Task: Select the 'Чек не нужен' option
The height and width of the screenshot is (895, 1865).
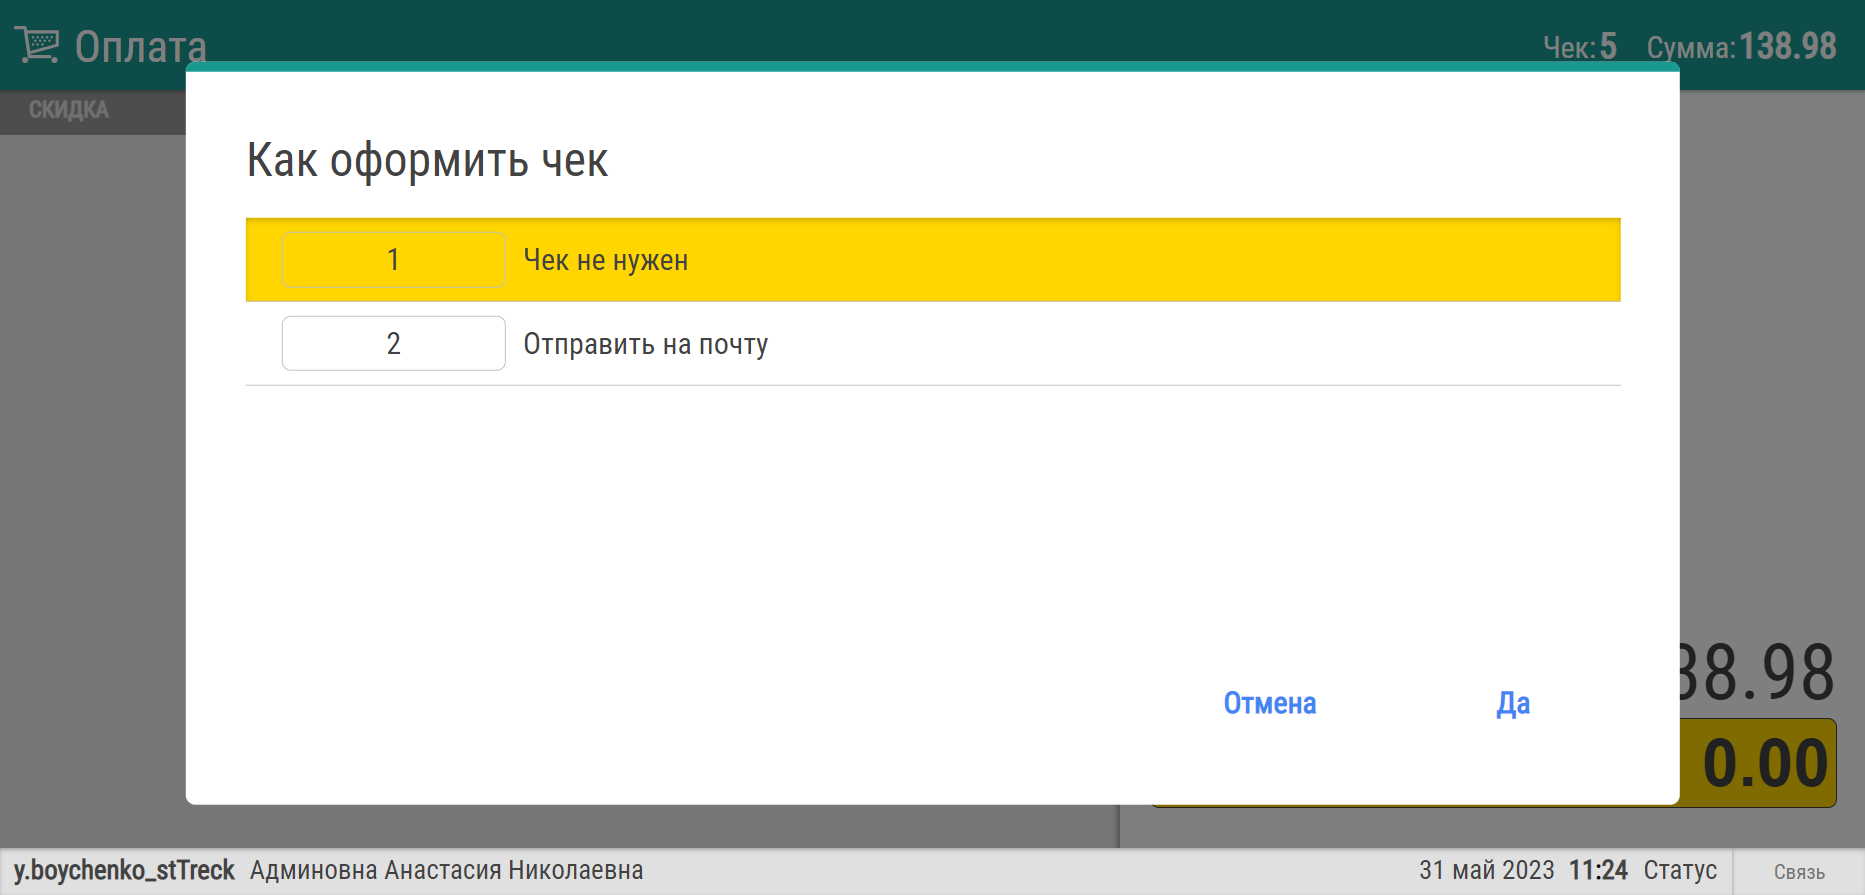Action: tap(933, 260)
